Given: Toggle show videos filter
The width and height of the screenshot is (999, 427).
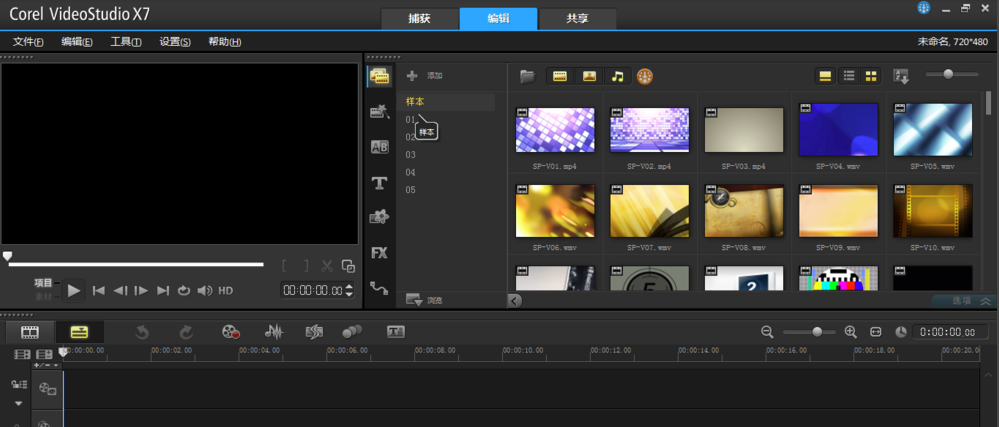Looking at the screenshot, I should (560, 76).
